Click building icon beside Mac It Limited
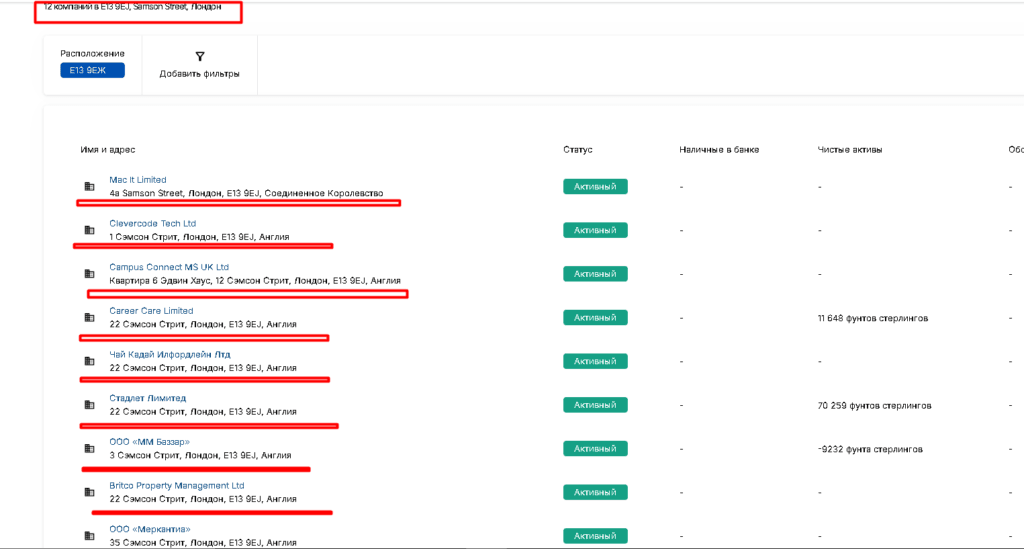This screenshot has height=549, width=1024. (x=89, y=186)
